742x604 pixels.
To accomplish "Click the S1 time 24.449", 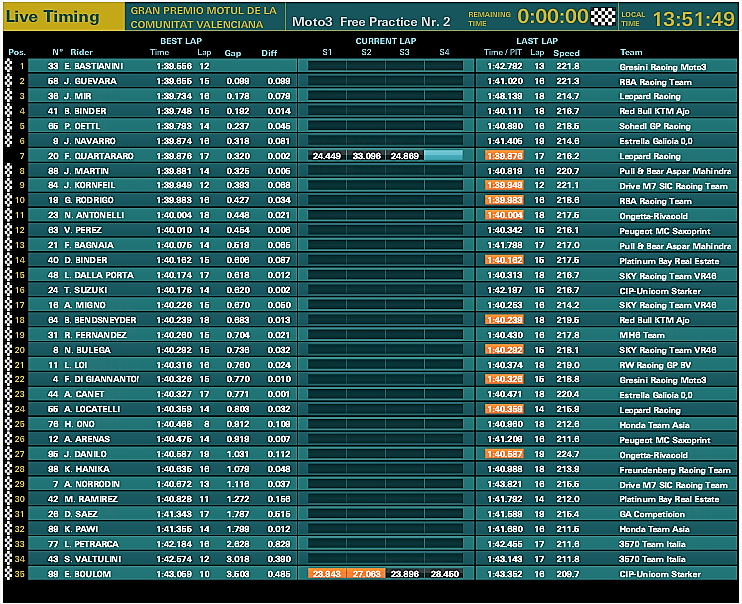I will point(327,156).
